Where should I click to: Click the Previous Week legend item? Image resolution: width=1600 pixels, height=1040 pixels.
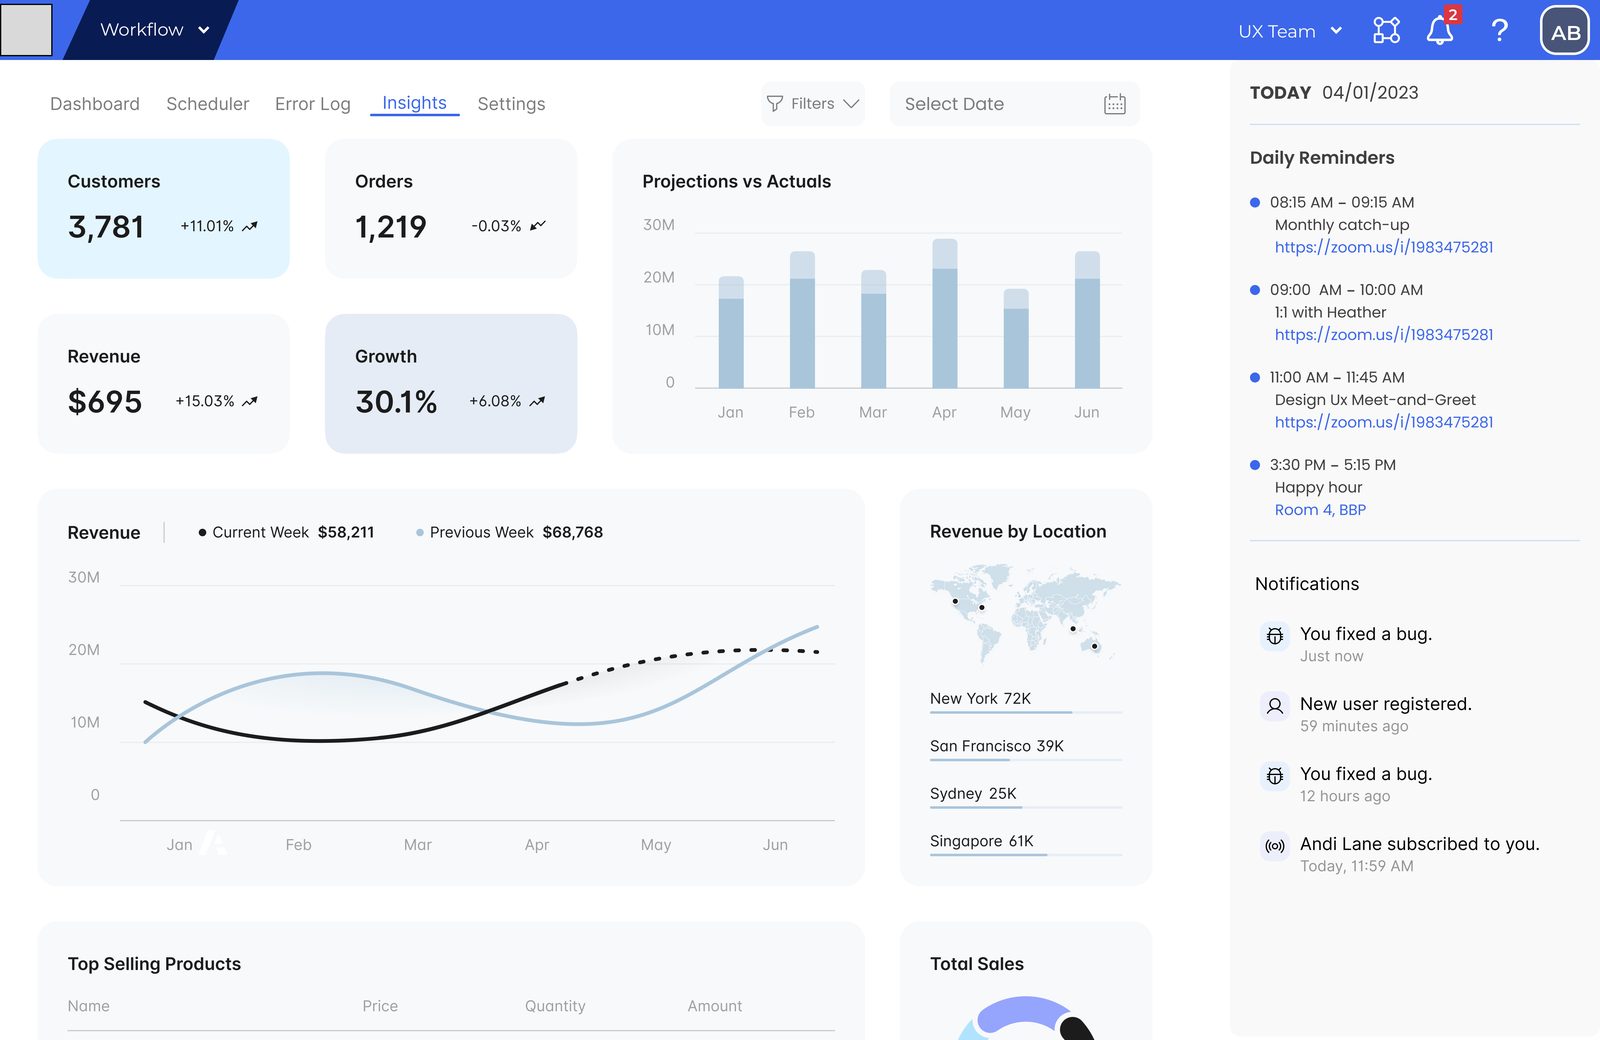509,533
